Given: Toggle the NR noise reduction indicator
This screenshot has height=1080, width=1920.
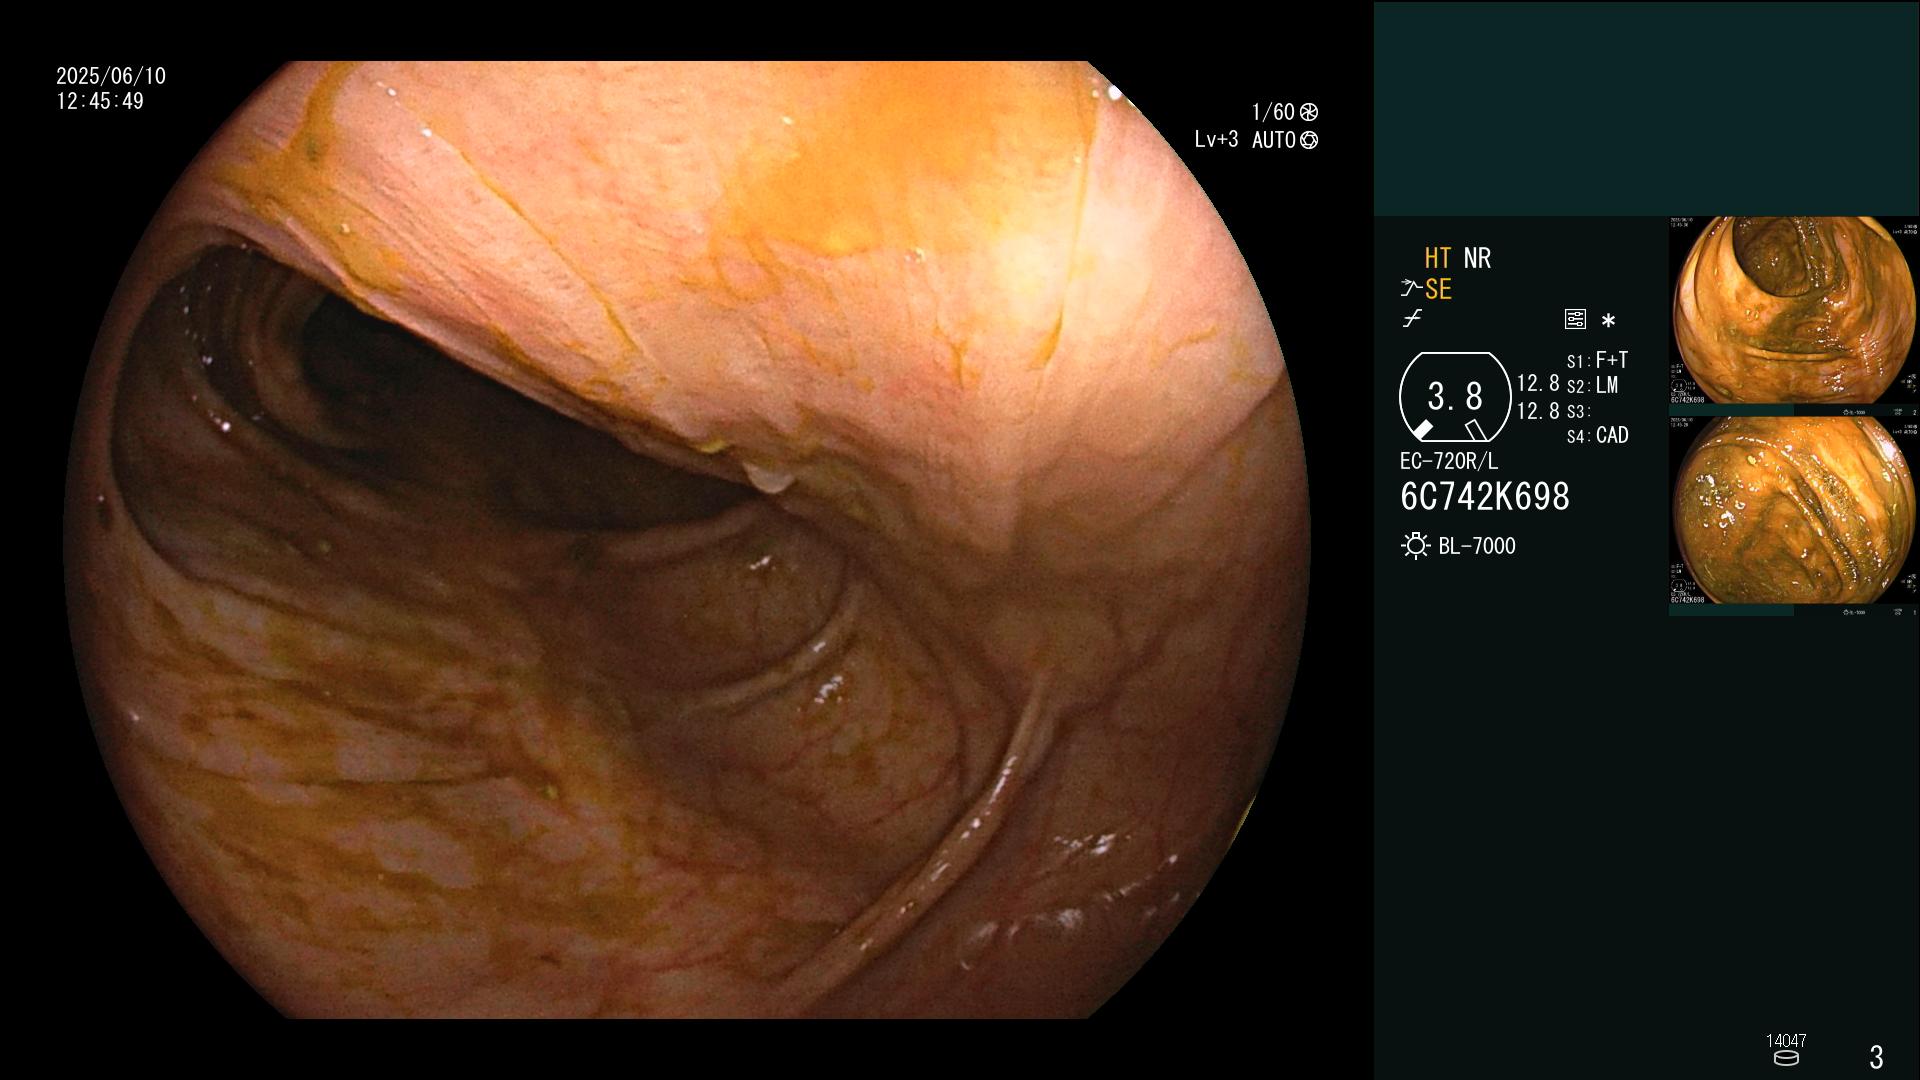Looking at the screenshot, I should click(1477, 258).
